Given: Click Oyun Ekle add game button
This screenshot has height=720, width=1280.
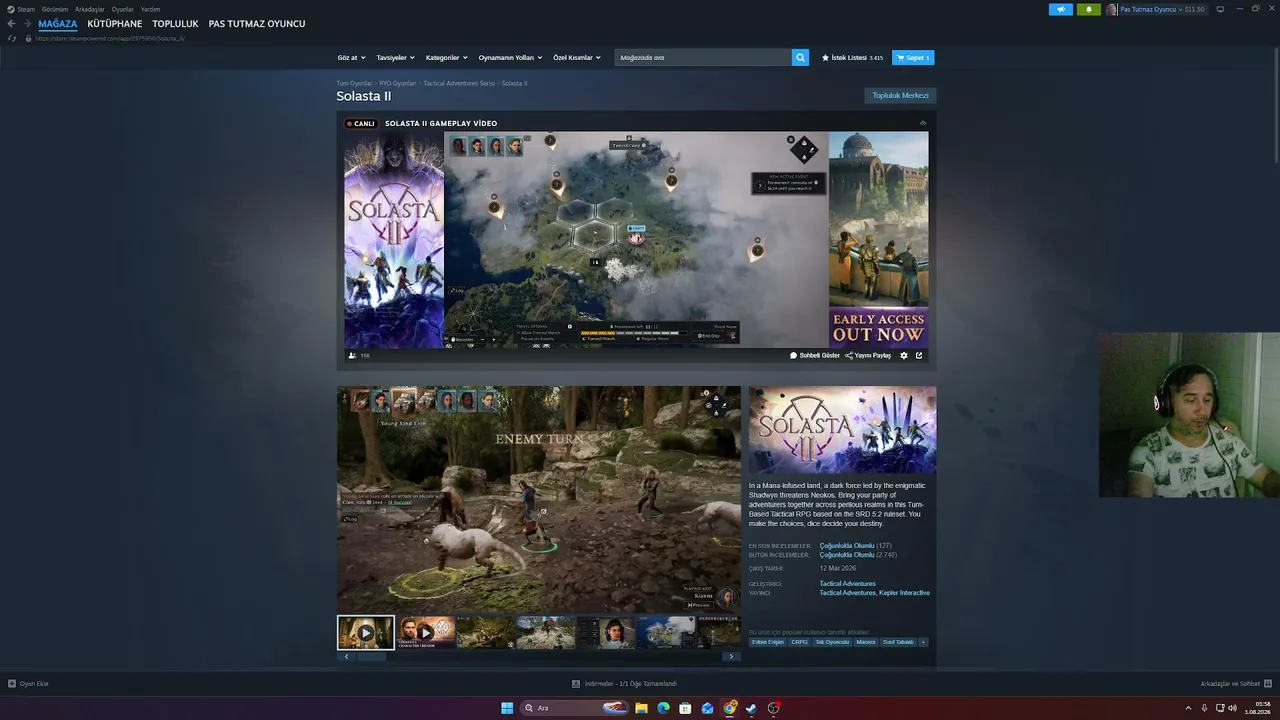Looking at the screenshot, I should tap(28, 684).
